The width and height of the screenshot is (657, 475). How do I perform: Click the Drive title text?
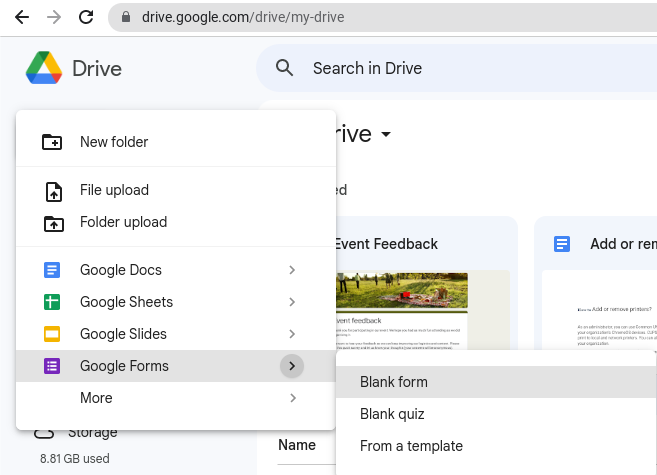(x=97, y=68)
